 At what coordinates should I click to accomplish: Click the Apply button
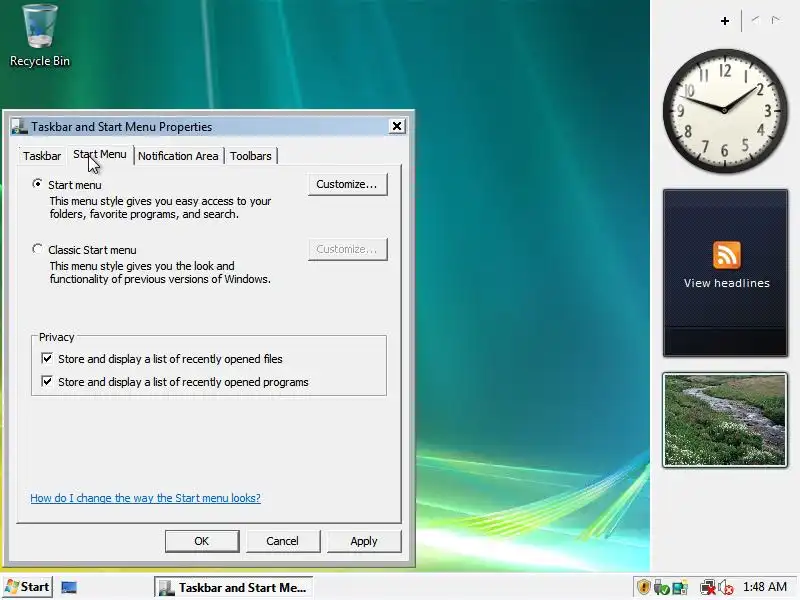[x=364, y=541]
